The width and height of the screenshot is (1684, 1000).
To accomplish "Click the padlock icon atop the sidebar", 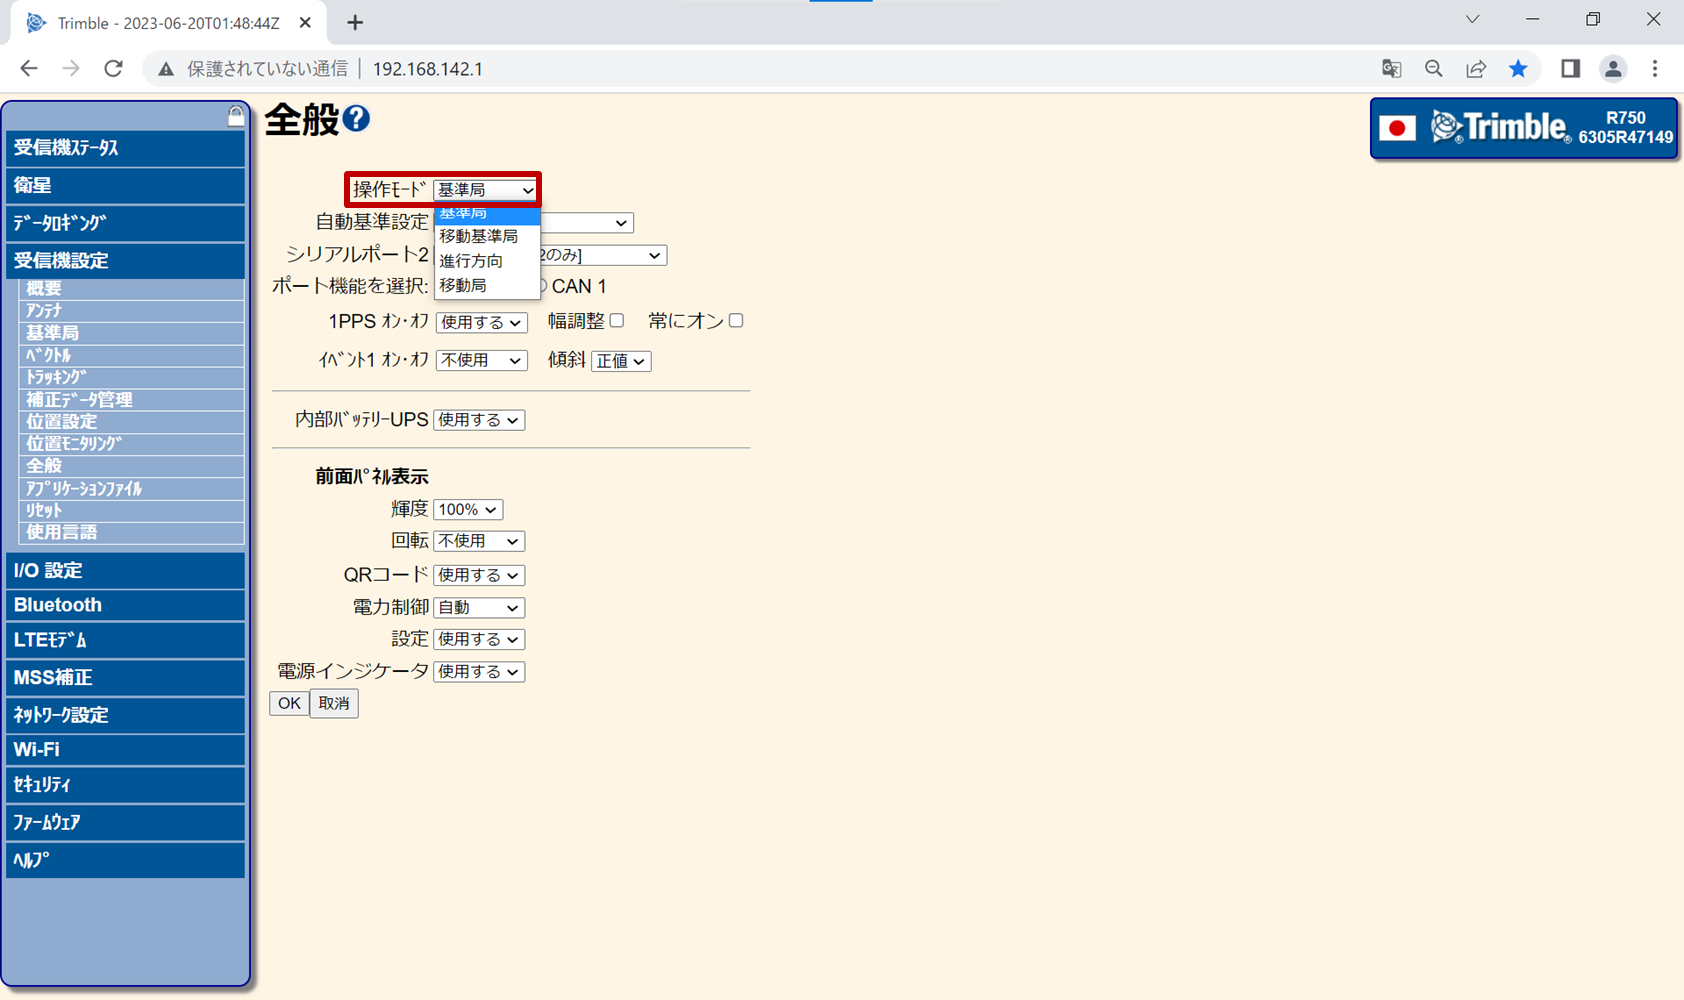I will point(235,116).
